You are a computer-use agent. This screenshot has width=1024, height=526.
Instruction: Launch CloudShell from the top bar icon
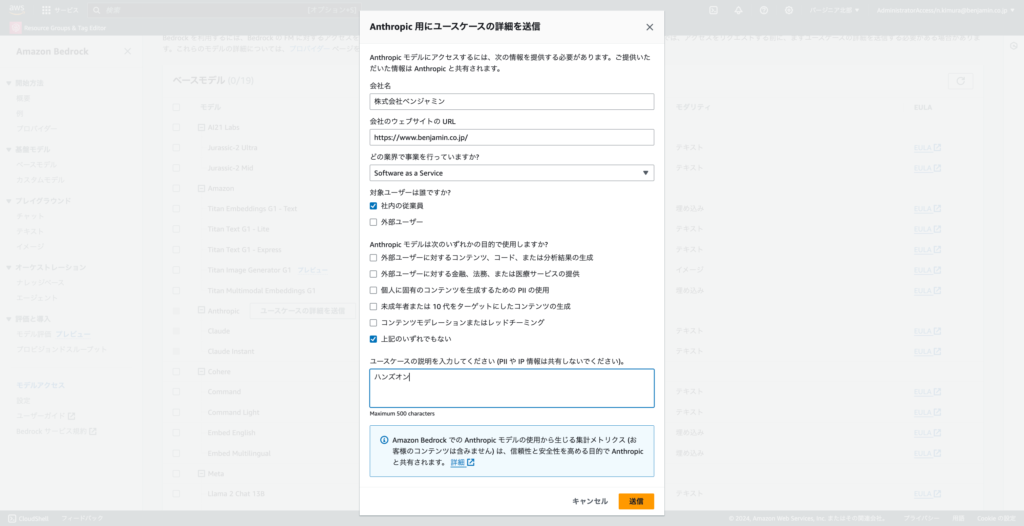point(713,10)
